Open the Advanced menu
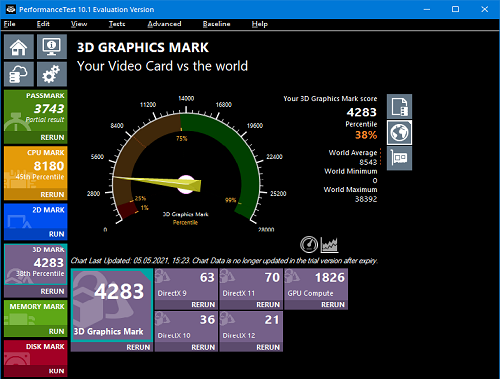This screenshot has height=379, width=500. (164, 24)
